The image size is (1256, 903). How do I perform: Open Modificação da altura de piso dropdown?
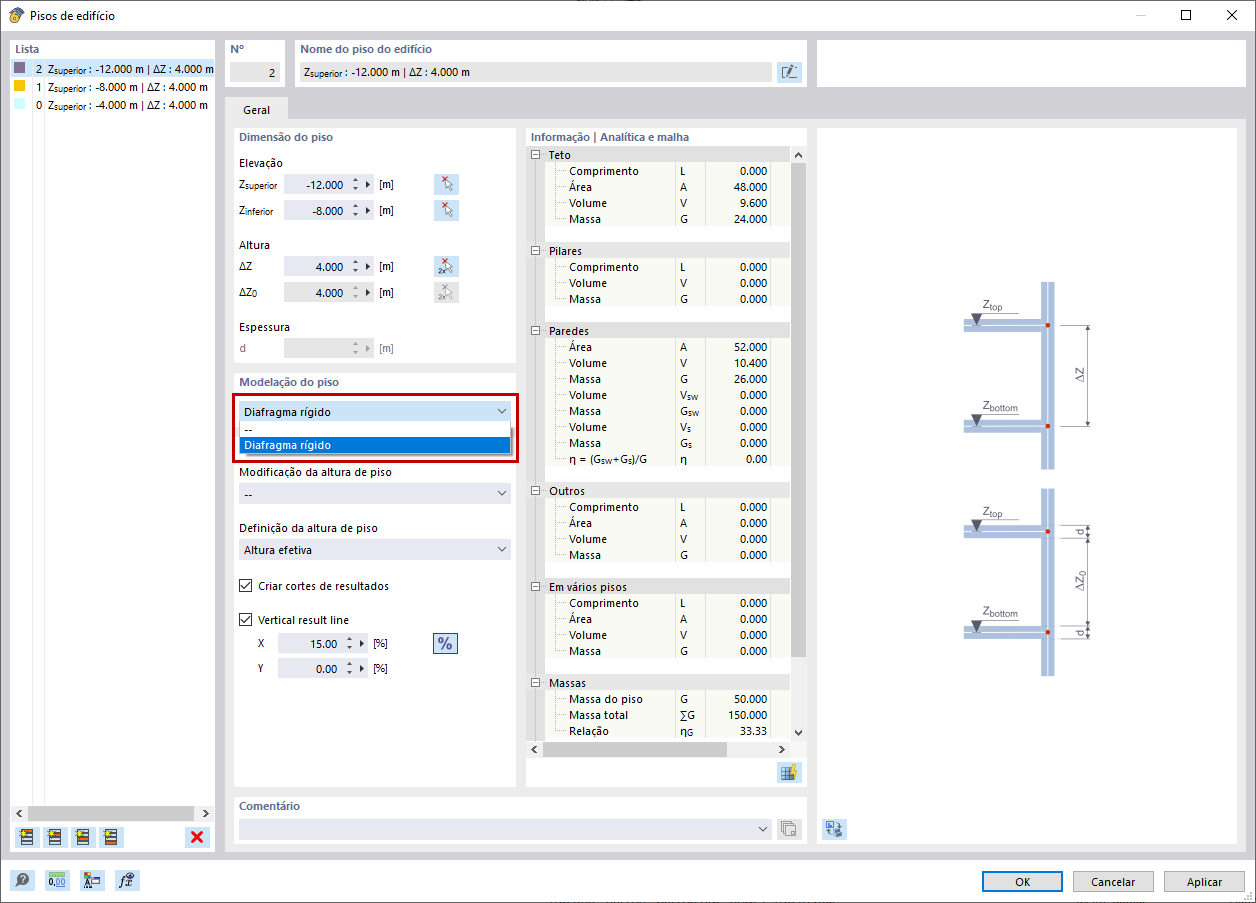click(375, 493)
